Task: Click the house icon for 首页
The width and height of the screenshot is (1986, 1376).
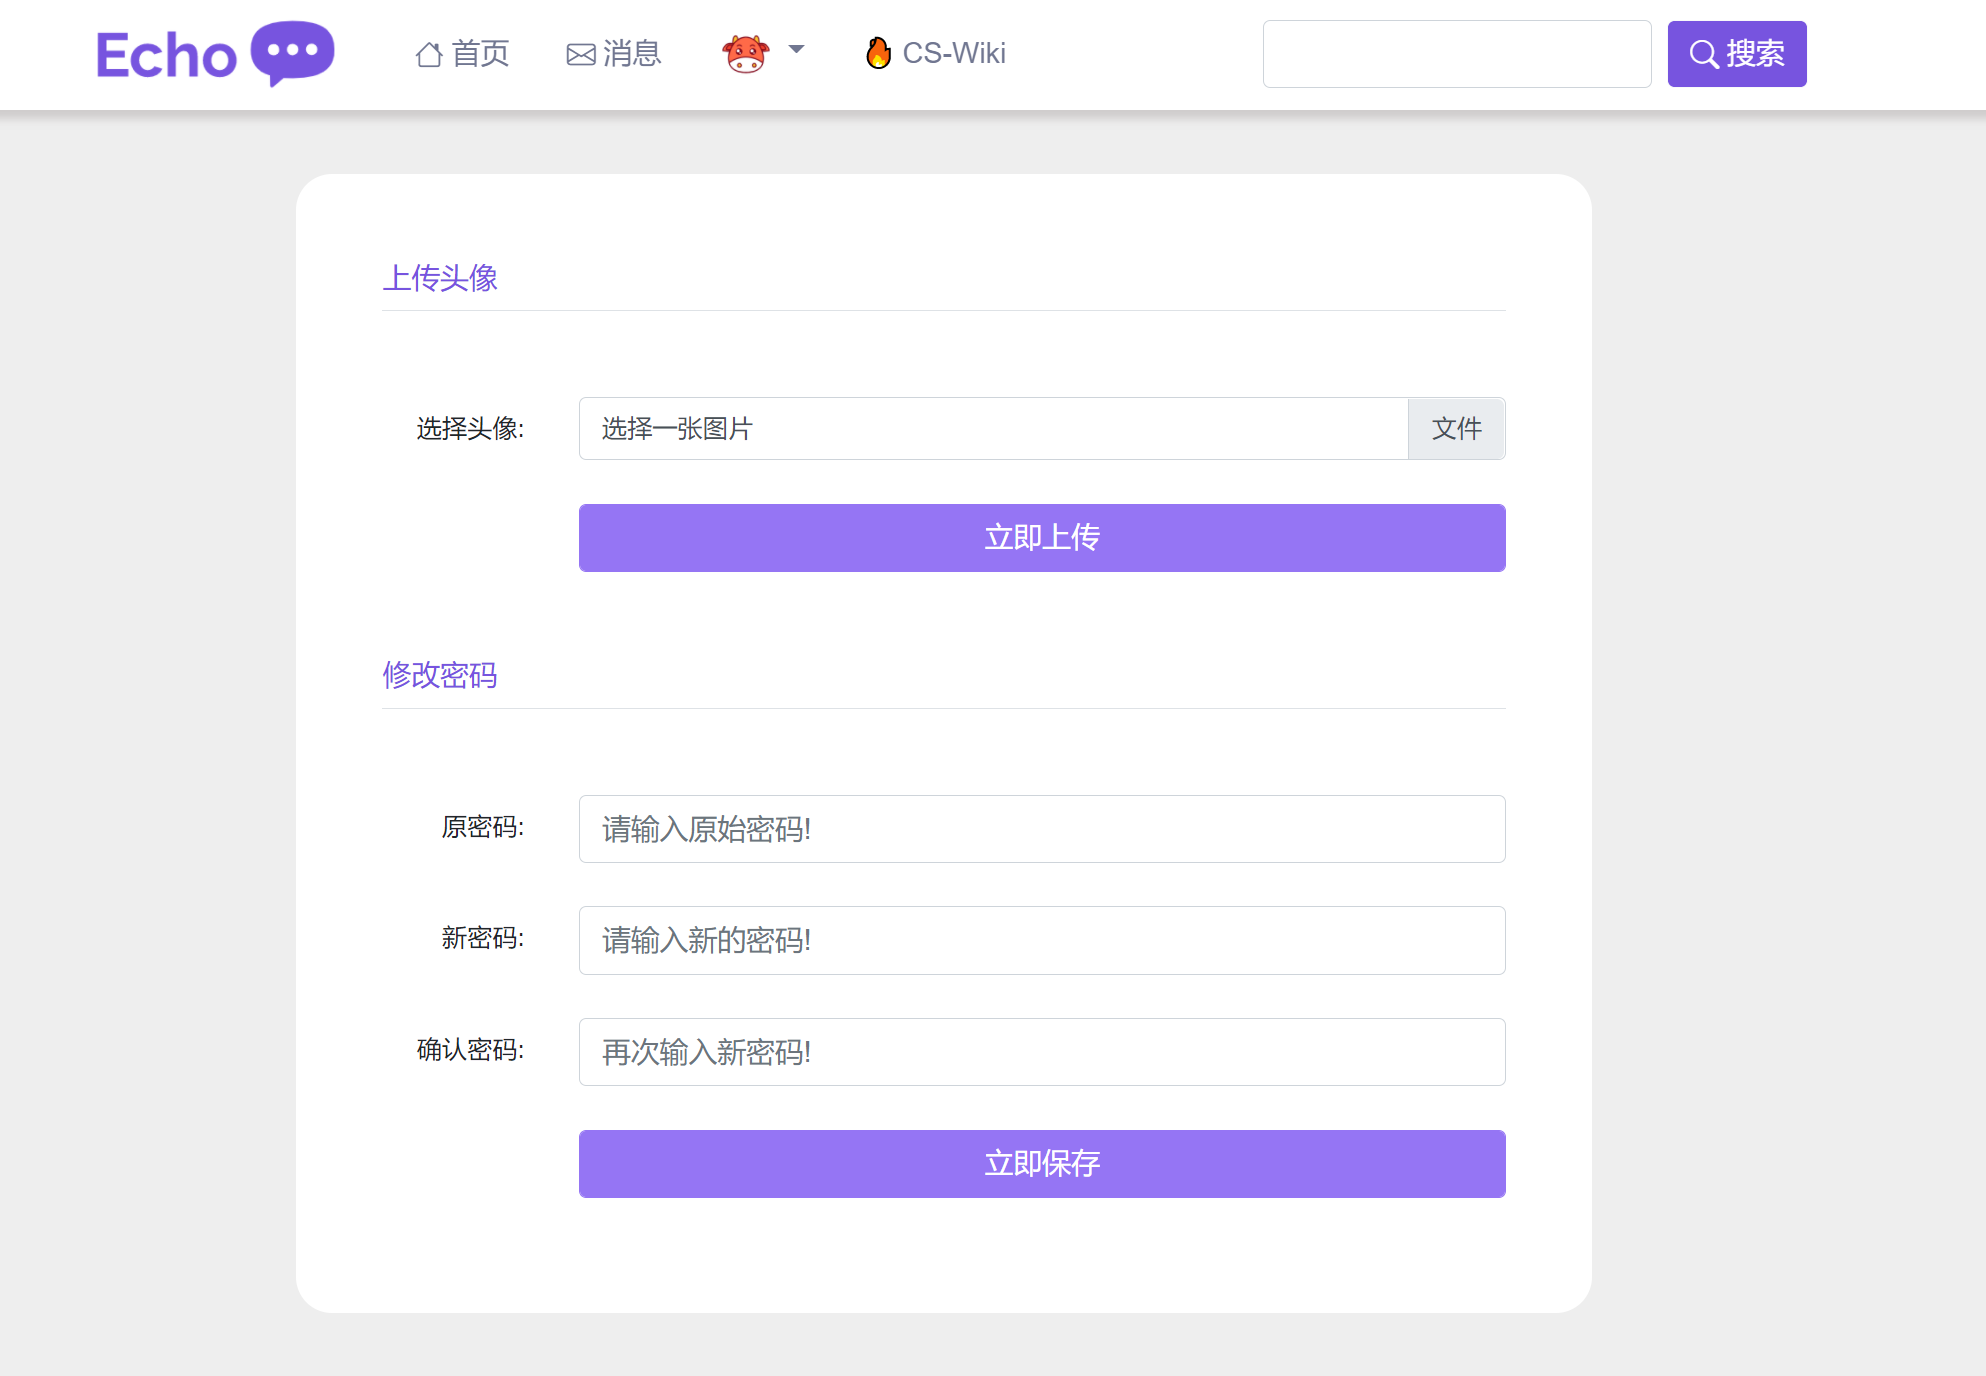Action: (429, 54)
